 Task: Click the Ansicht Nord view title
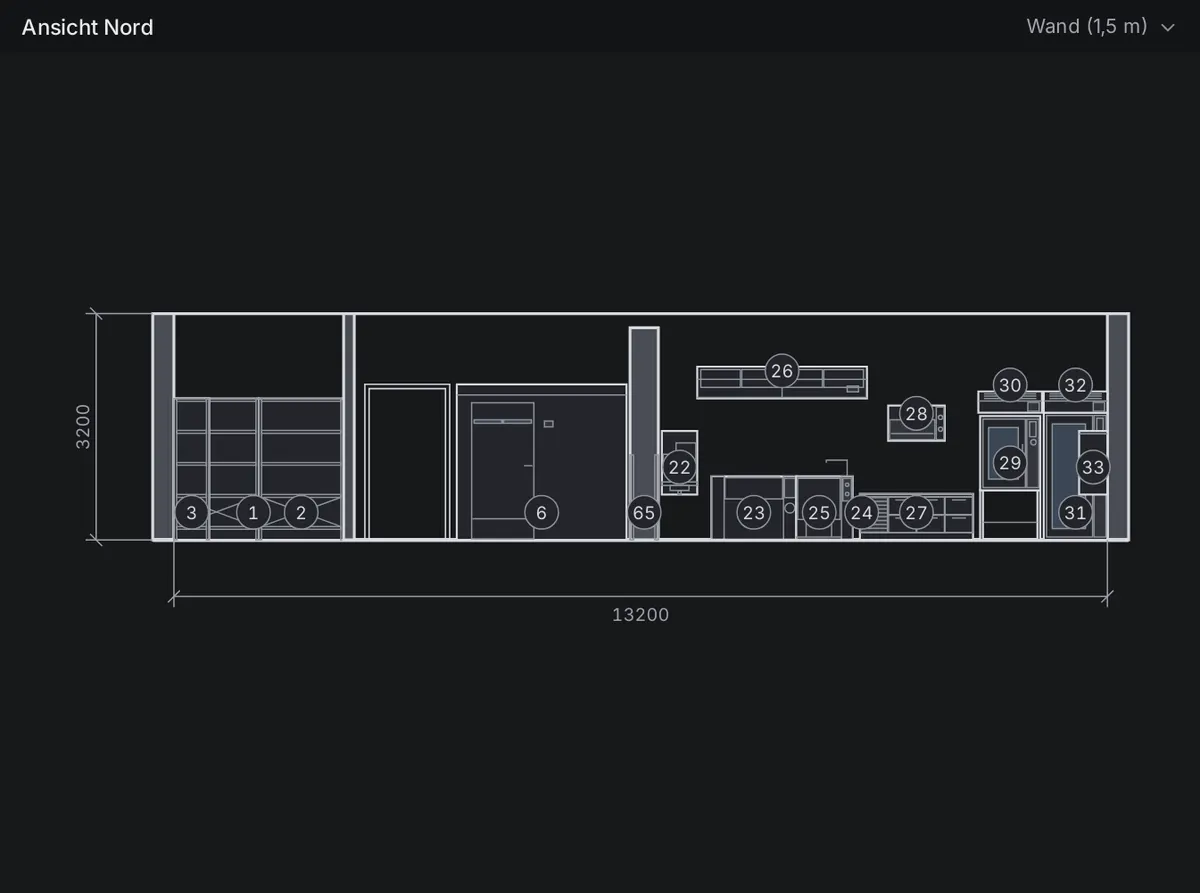tap(88, 27)
